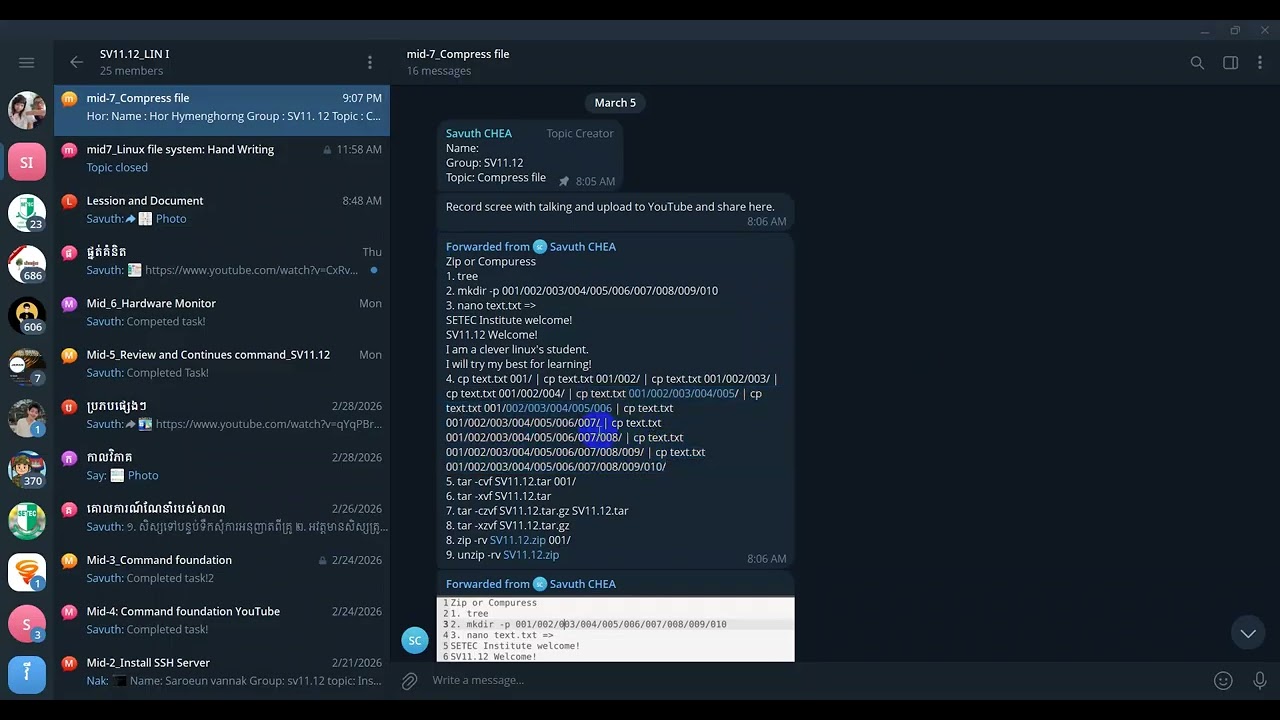Open the hamburger main menu
Image resolution: width=1280 pixels, height=720 pixels.
(27, 62)
